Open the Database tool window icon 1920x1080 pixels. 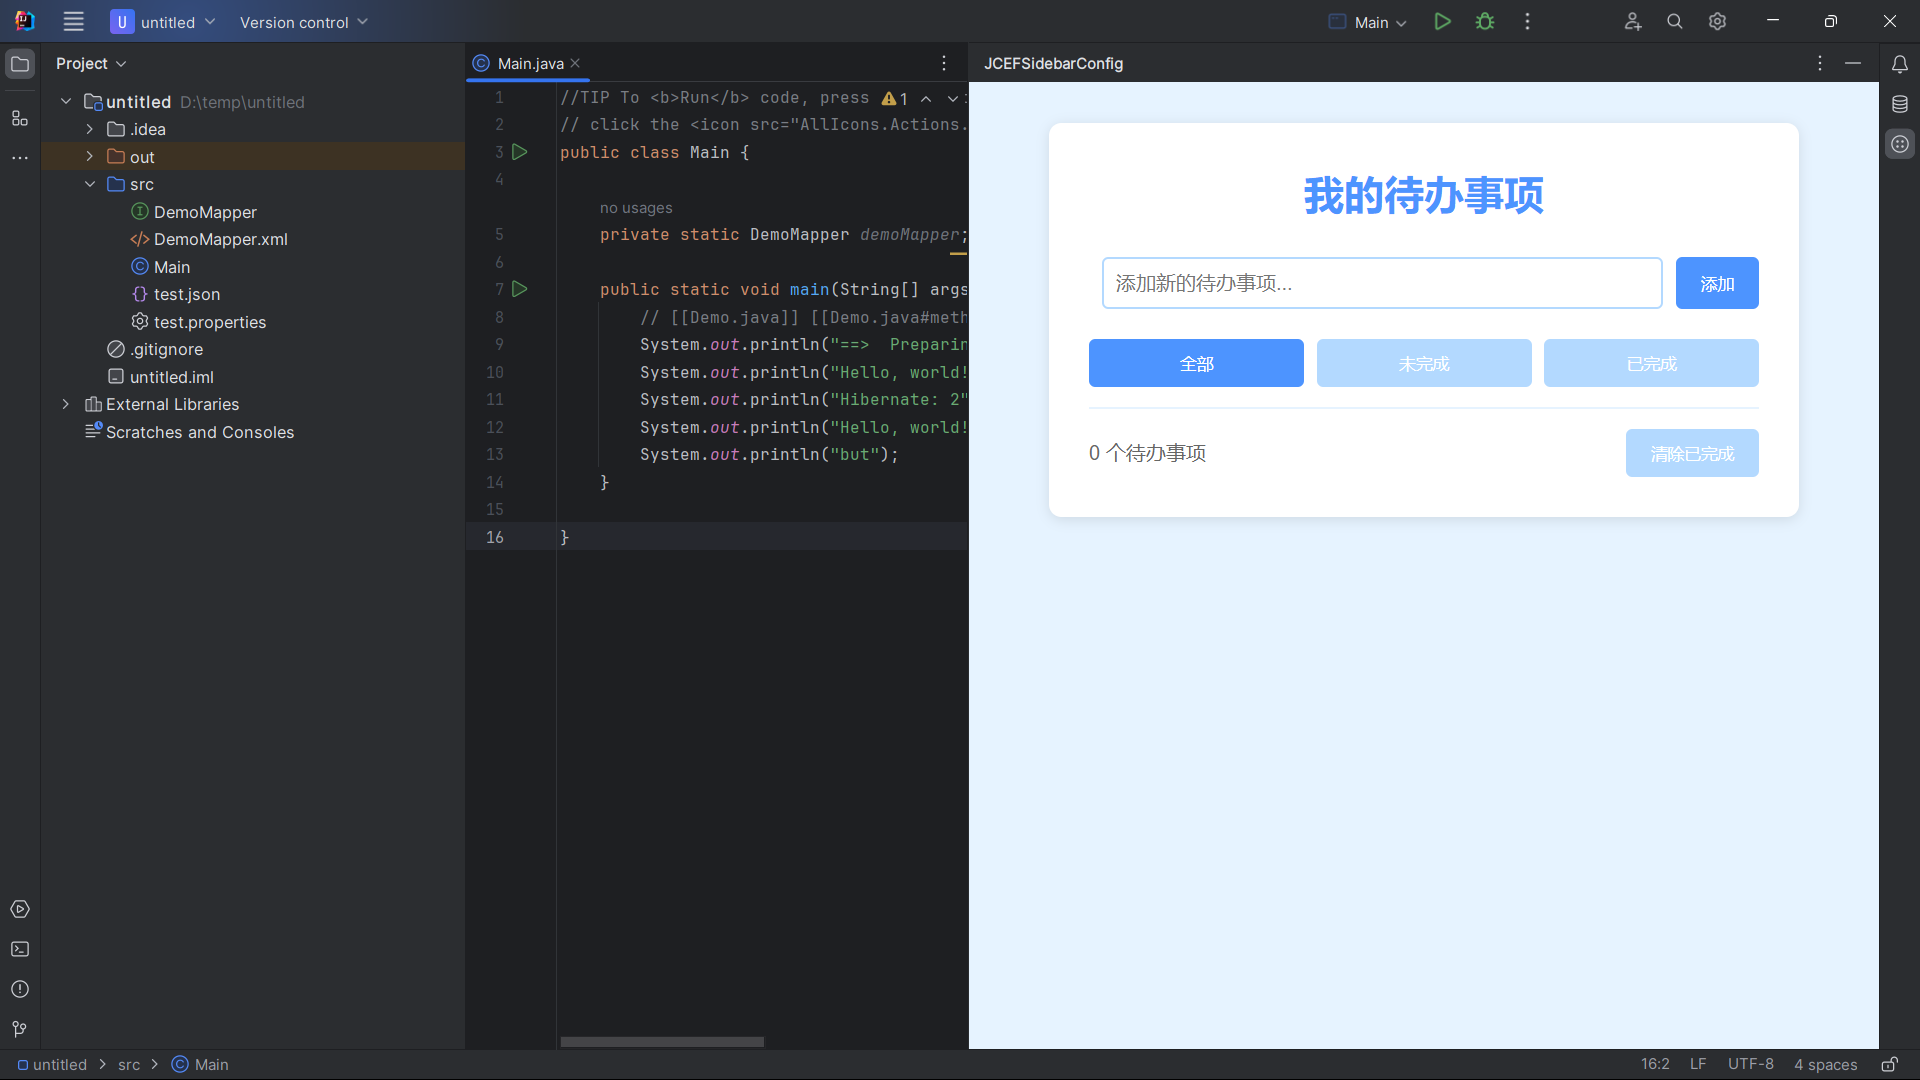click(1900, 104)
